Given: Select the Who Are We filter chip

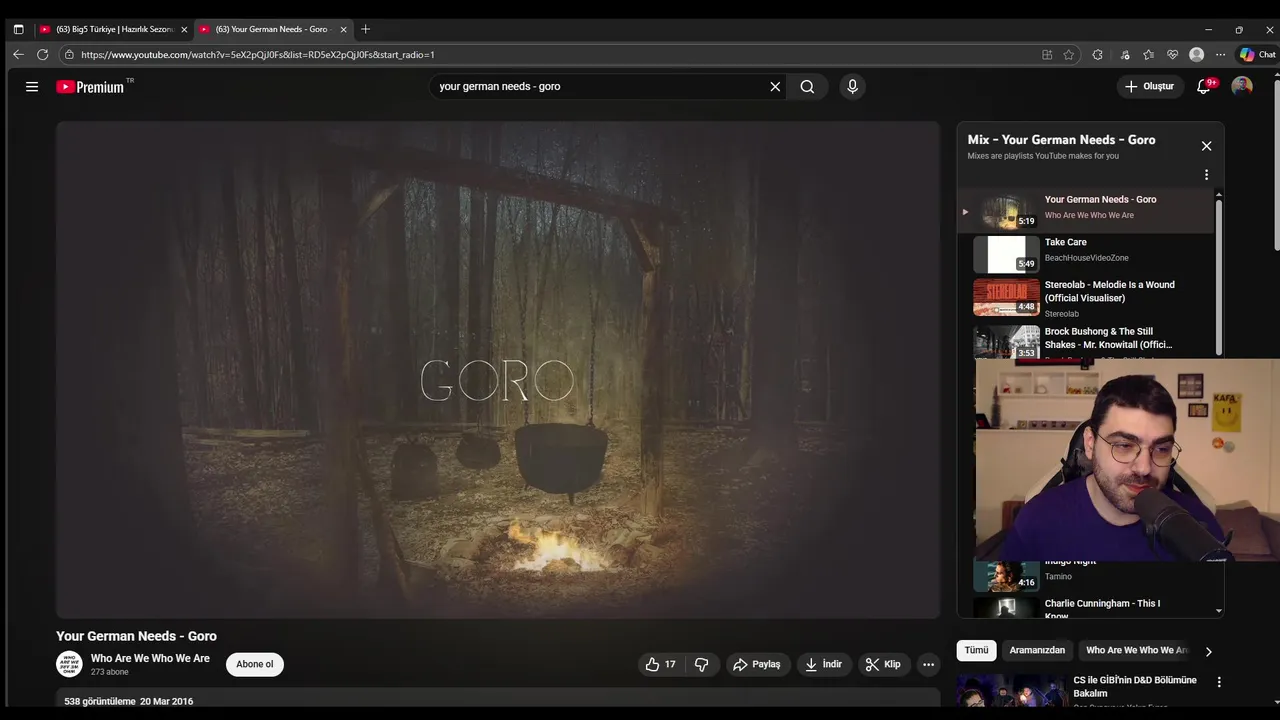Looking at the screenshot, I should pos(1136,650).
